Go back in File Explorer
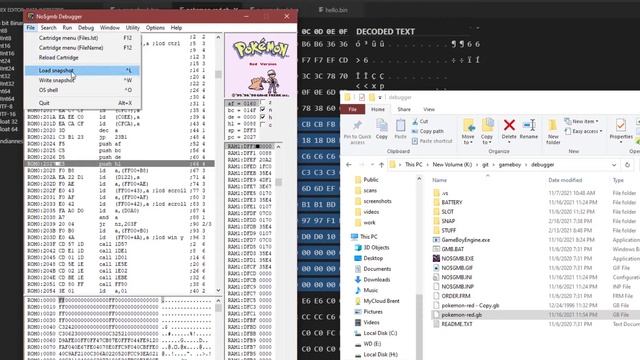Image resolution: width=640 pixels, height=360 pixels. point(349,165)
